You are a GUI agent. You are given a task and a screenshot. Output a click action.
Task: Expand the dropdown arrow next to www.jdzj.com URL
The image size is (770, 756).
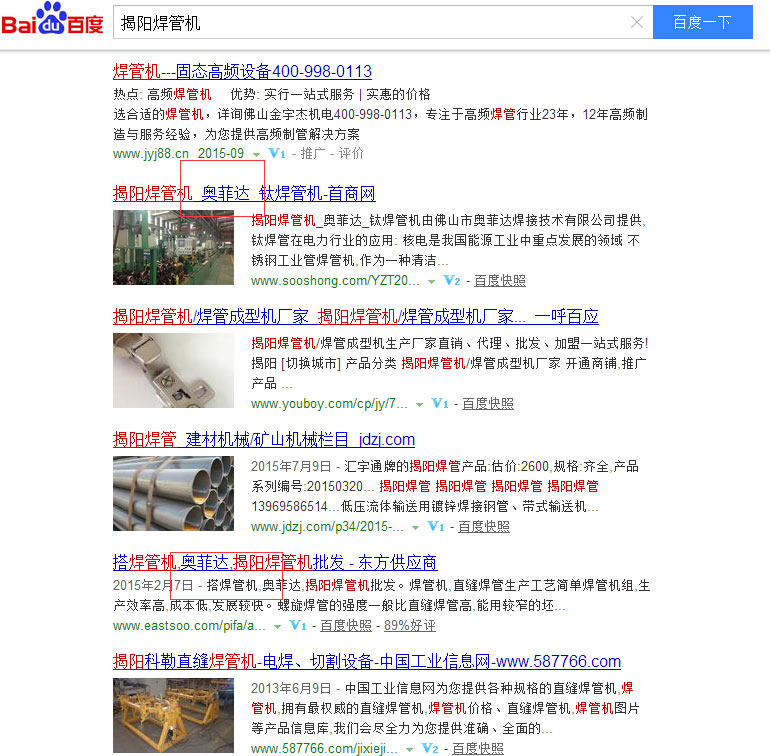(415, 528)
